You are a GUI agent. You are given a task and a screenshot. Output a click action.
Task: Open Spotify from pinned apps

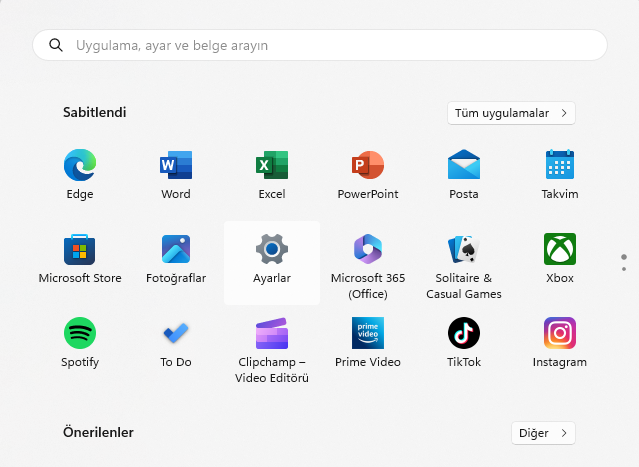coord(80,342)
